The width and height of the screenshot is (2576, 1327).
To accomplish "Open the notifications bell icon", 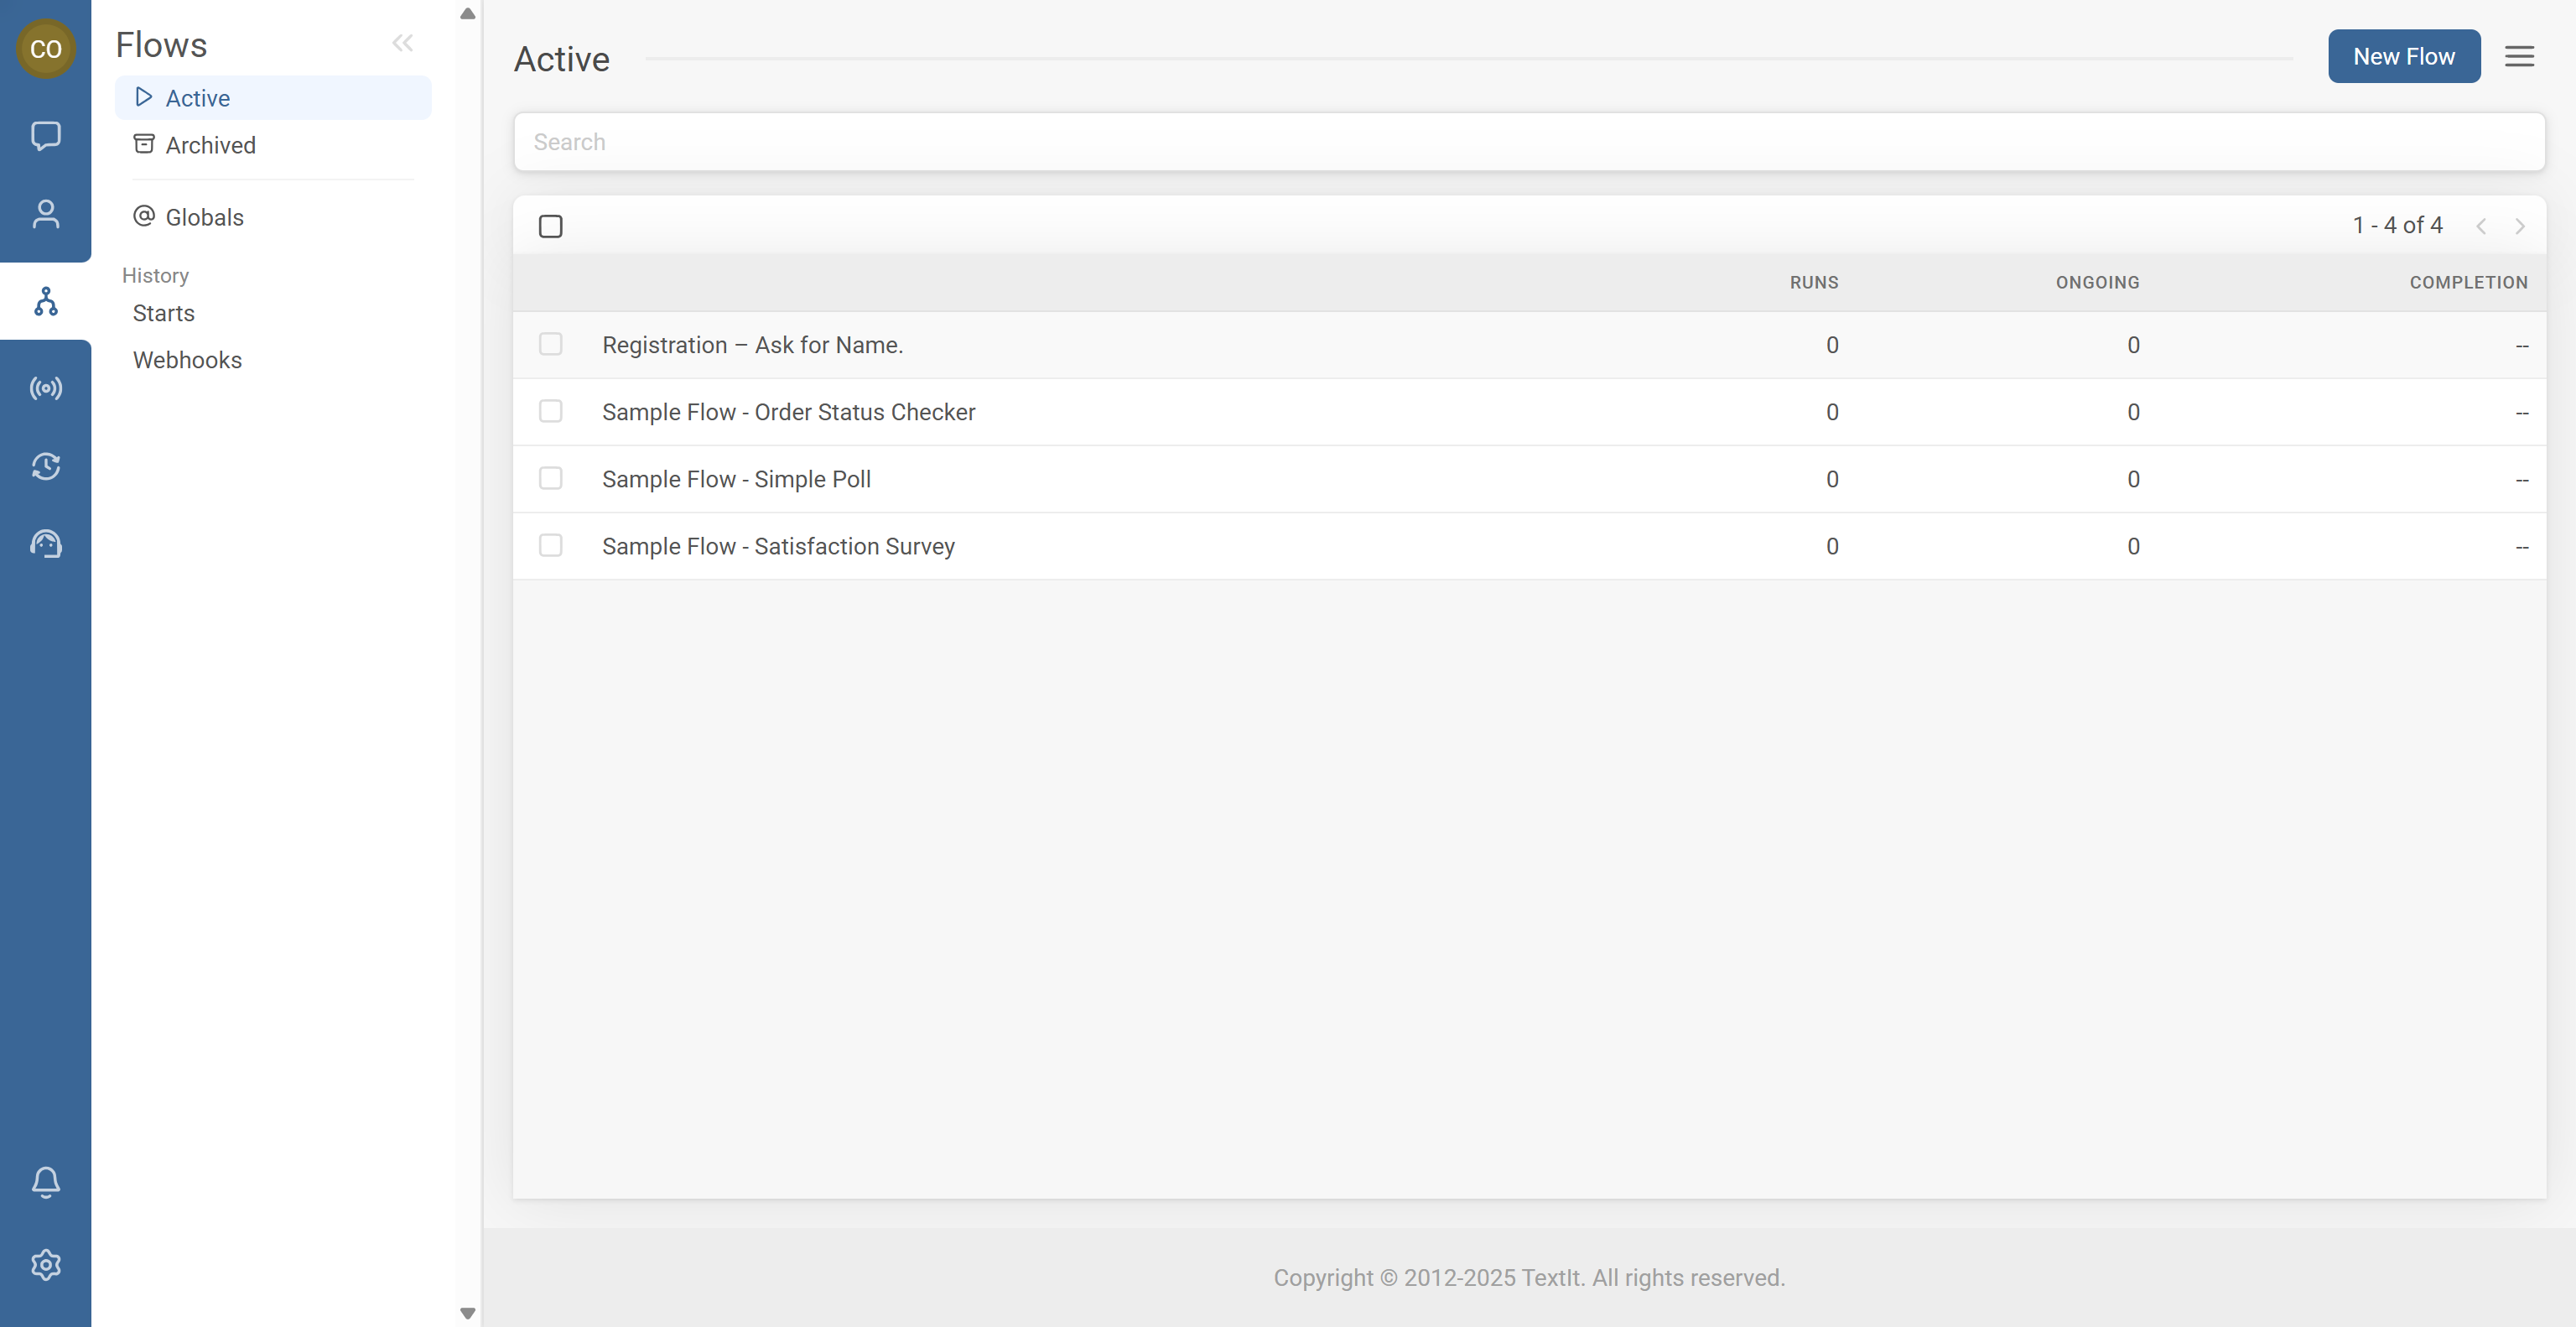I will click(x=45, y=1182).
